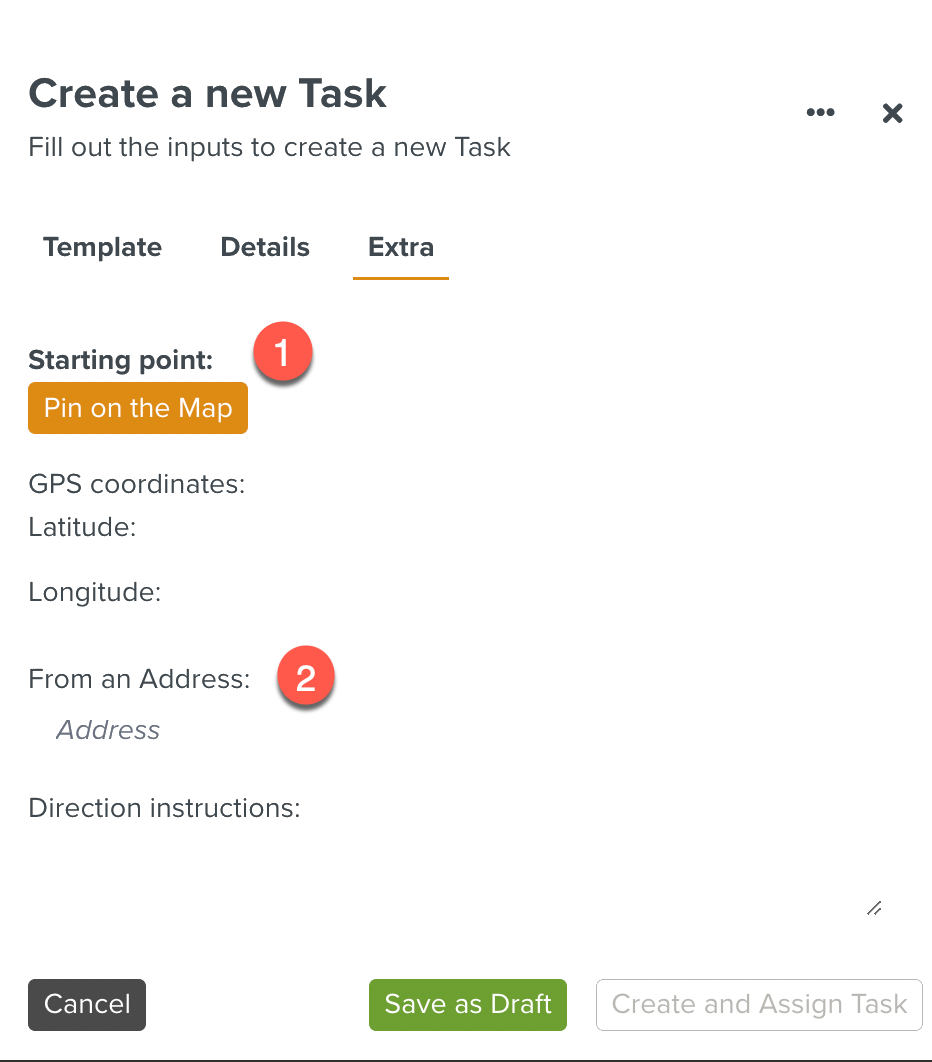932x1062 pixels.
Task: Click the GPS coordinates label
Action: (137, 485)
